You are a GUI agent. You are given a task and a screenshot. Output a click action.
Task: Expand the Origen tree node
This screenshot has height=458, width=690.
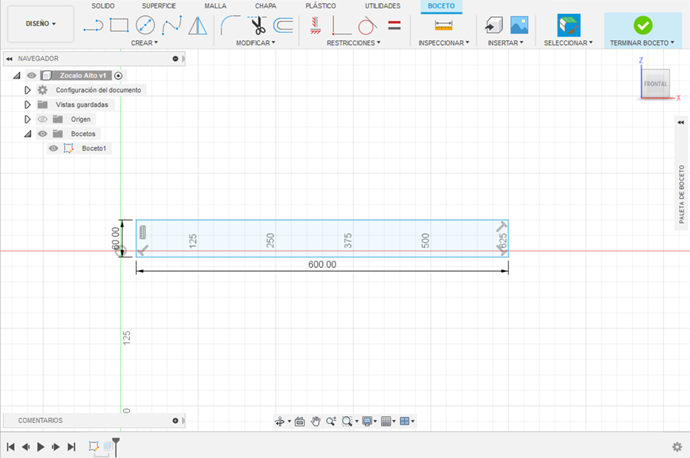27,119
